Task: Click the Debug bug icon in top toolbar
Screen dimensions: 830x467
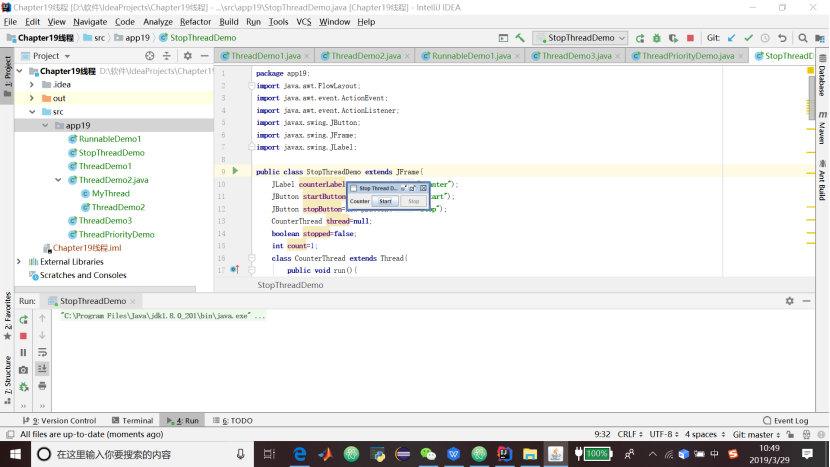Action: click(657, 38)
